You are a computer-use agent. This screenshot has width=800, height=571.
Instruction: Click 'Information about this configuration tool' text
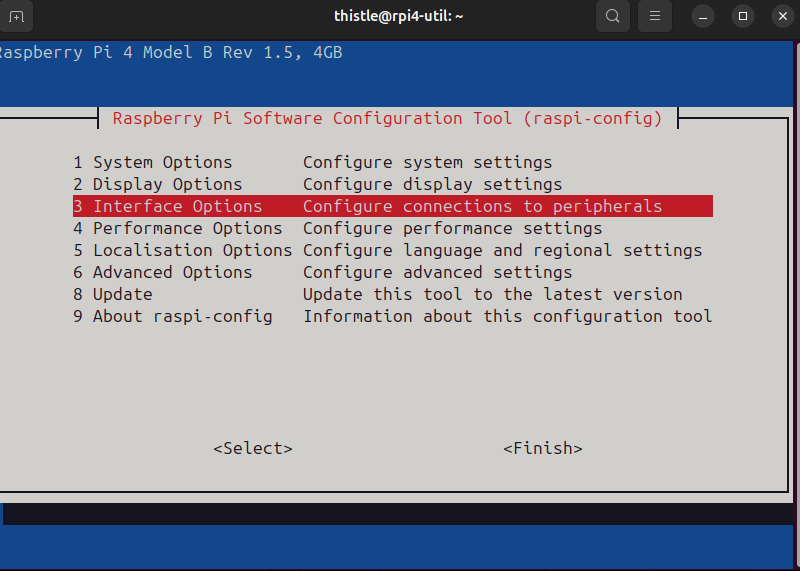pyautogui.click(x=508, y=316)
